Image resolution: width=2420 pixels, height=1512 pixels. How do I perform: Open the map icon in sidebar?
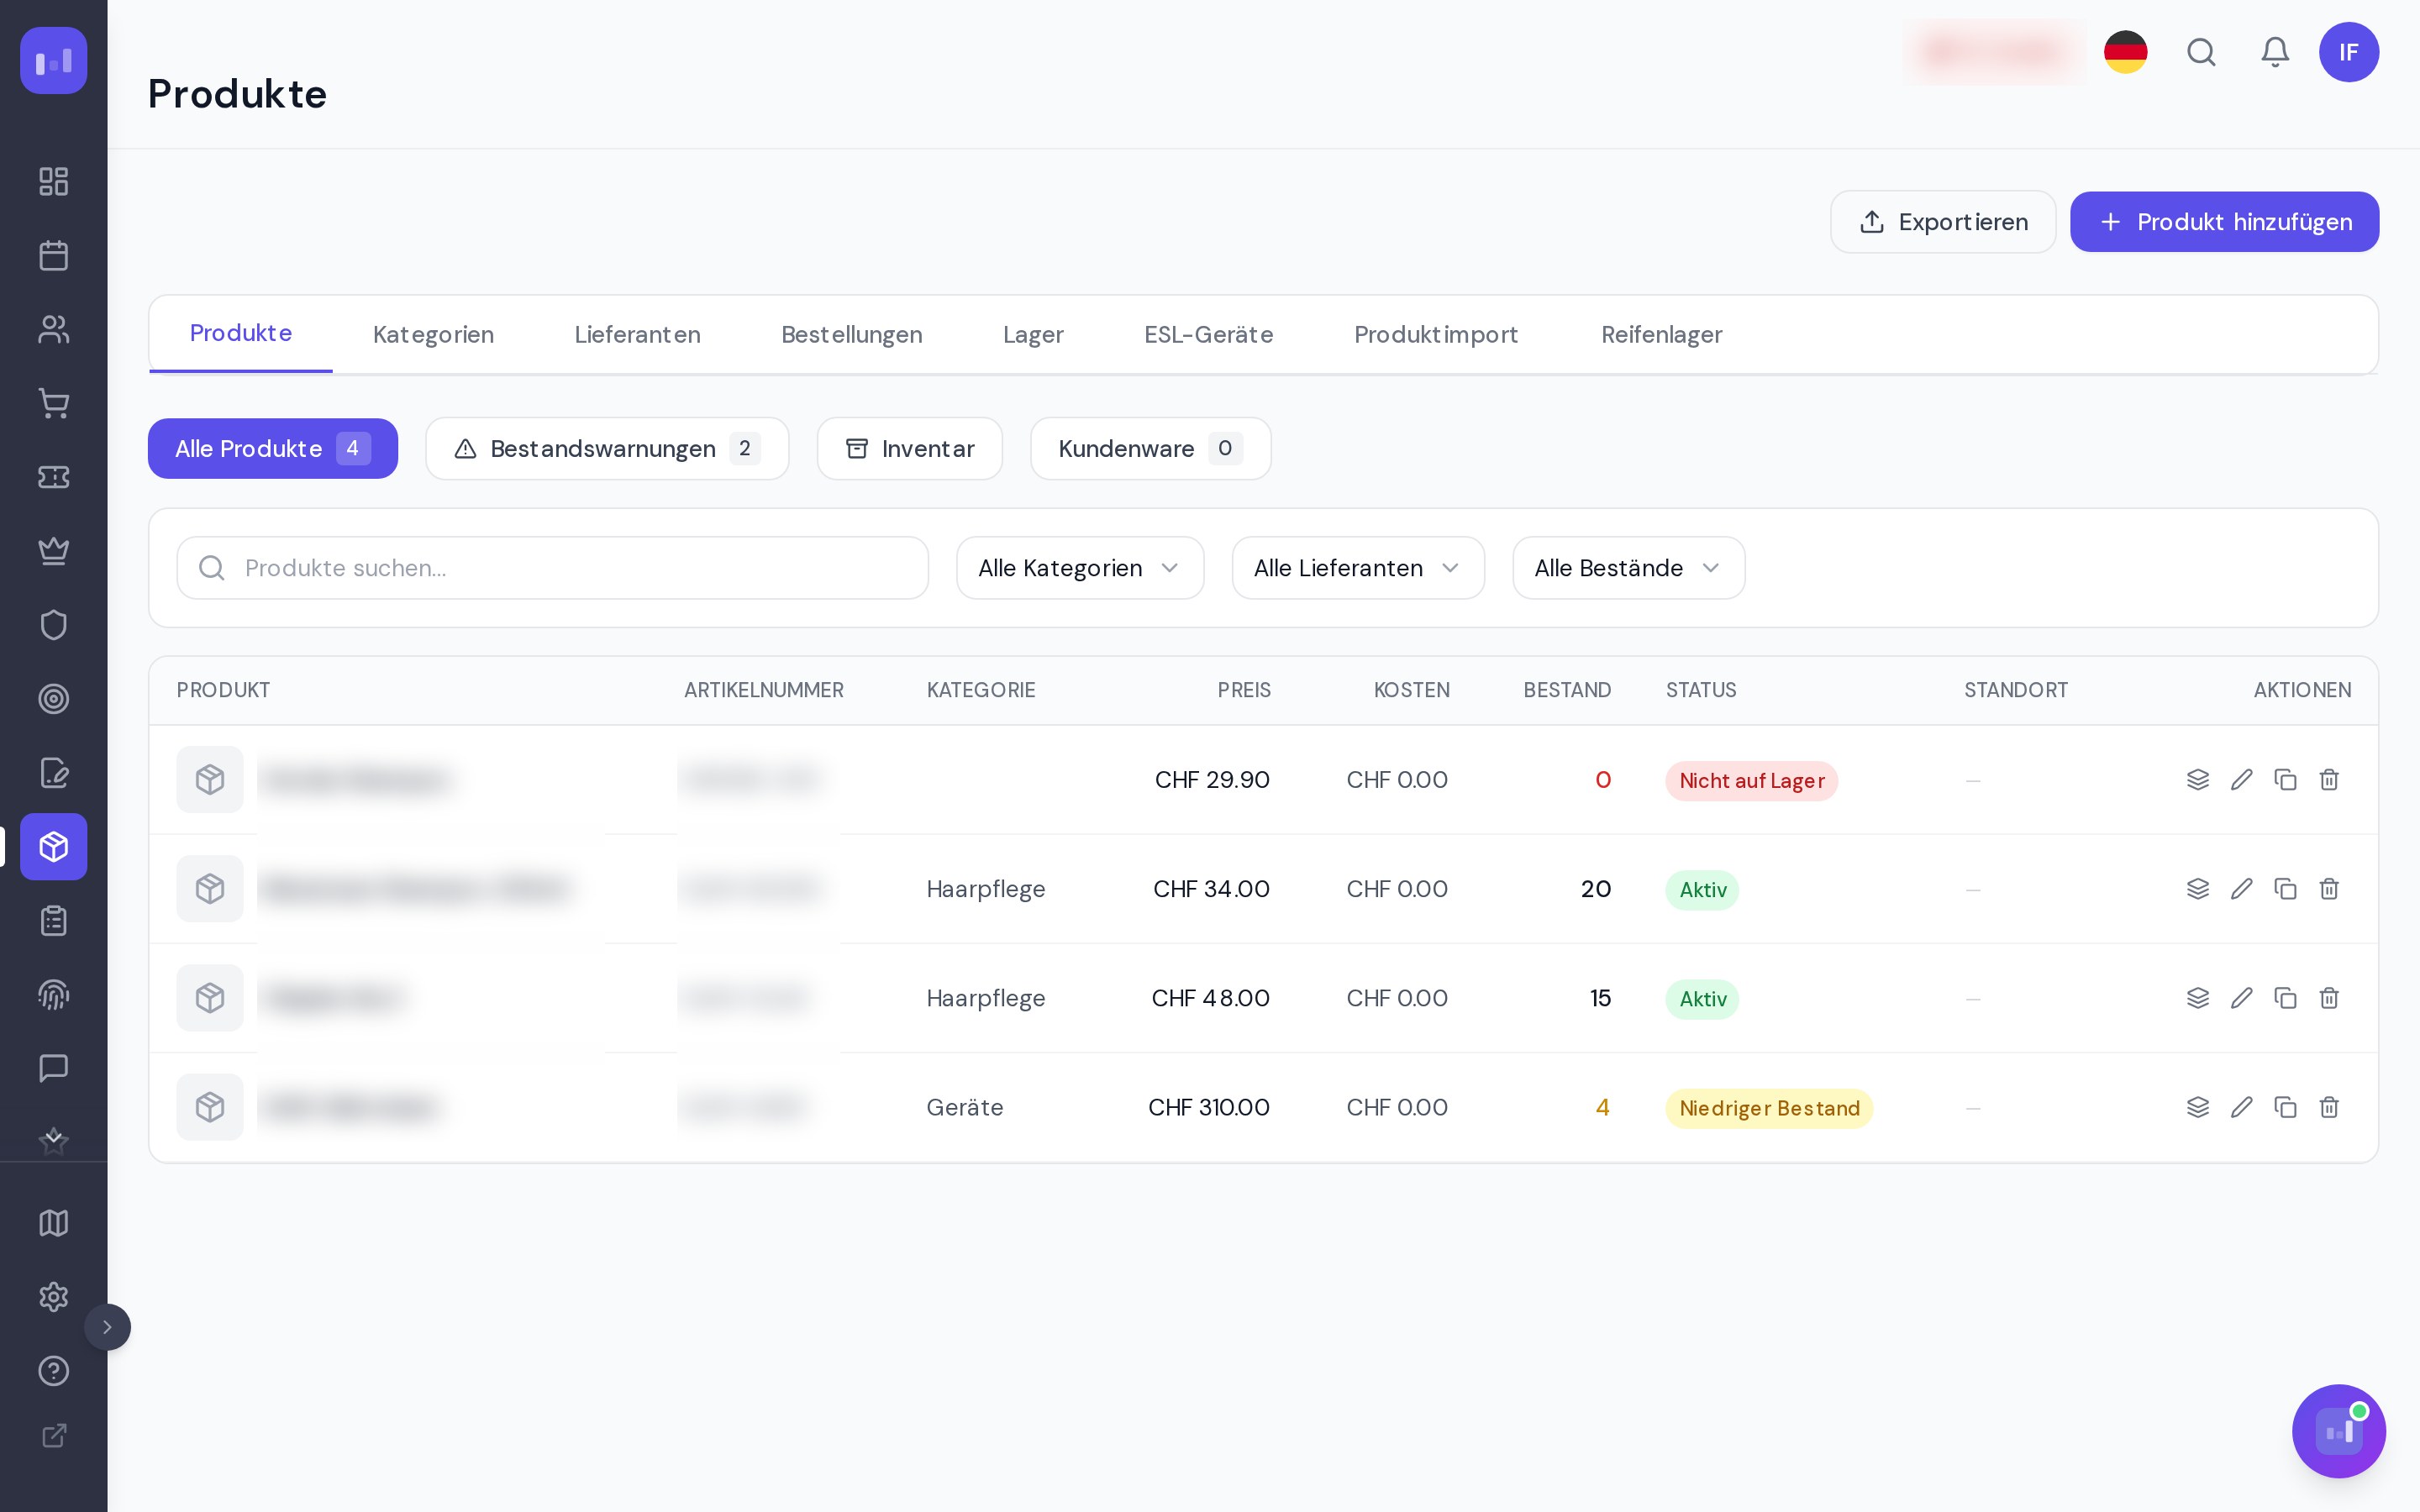coord(53,1223)
